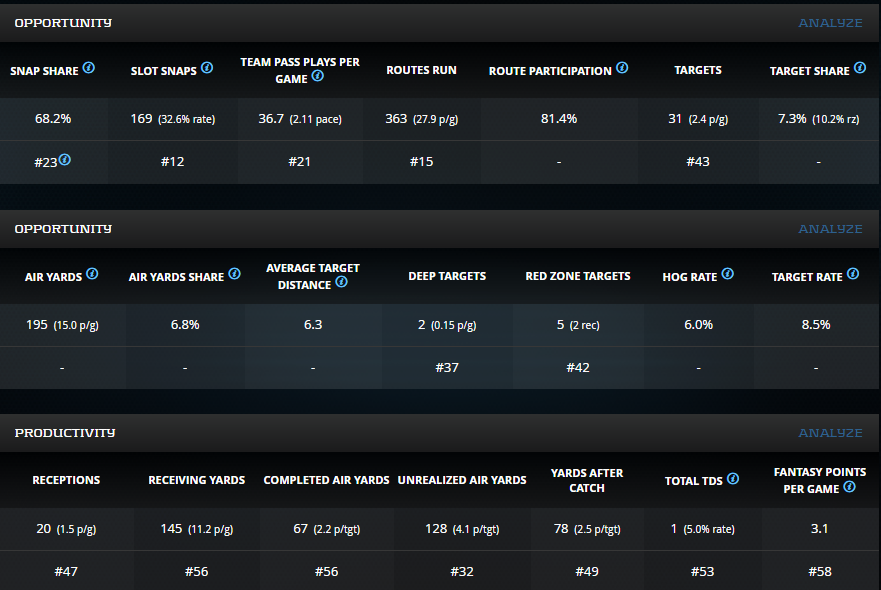This screenshot has width=881, height=590.
Task: Click the info icon beside Target Rate
Action: coord(853,274)
